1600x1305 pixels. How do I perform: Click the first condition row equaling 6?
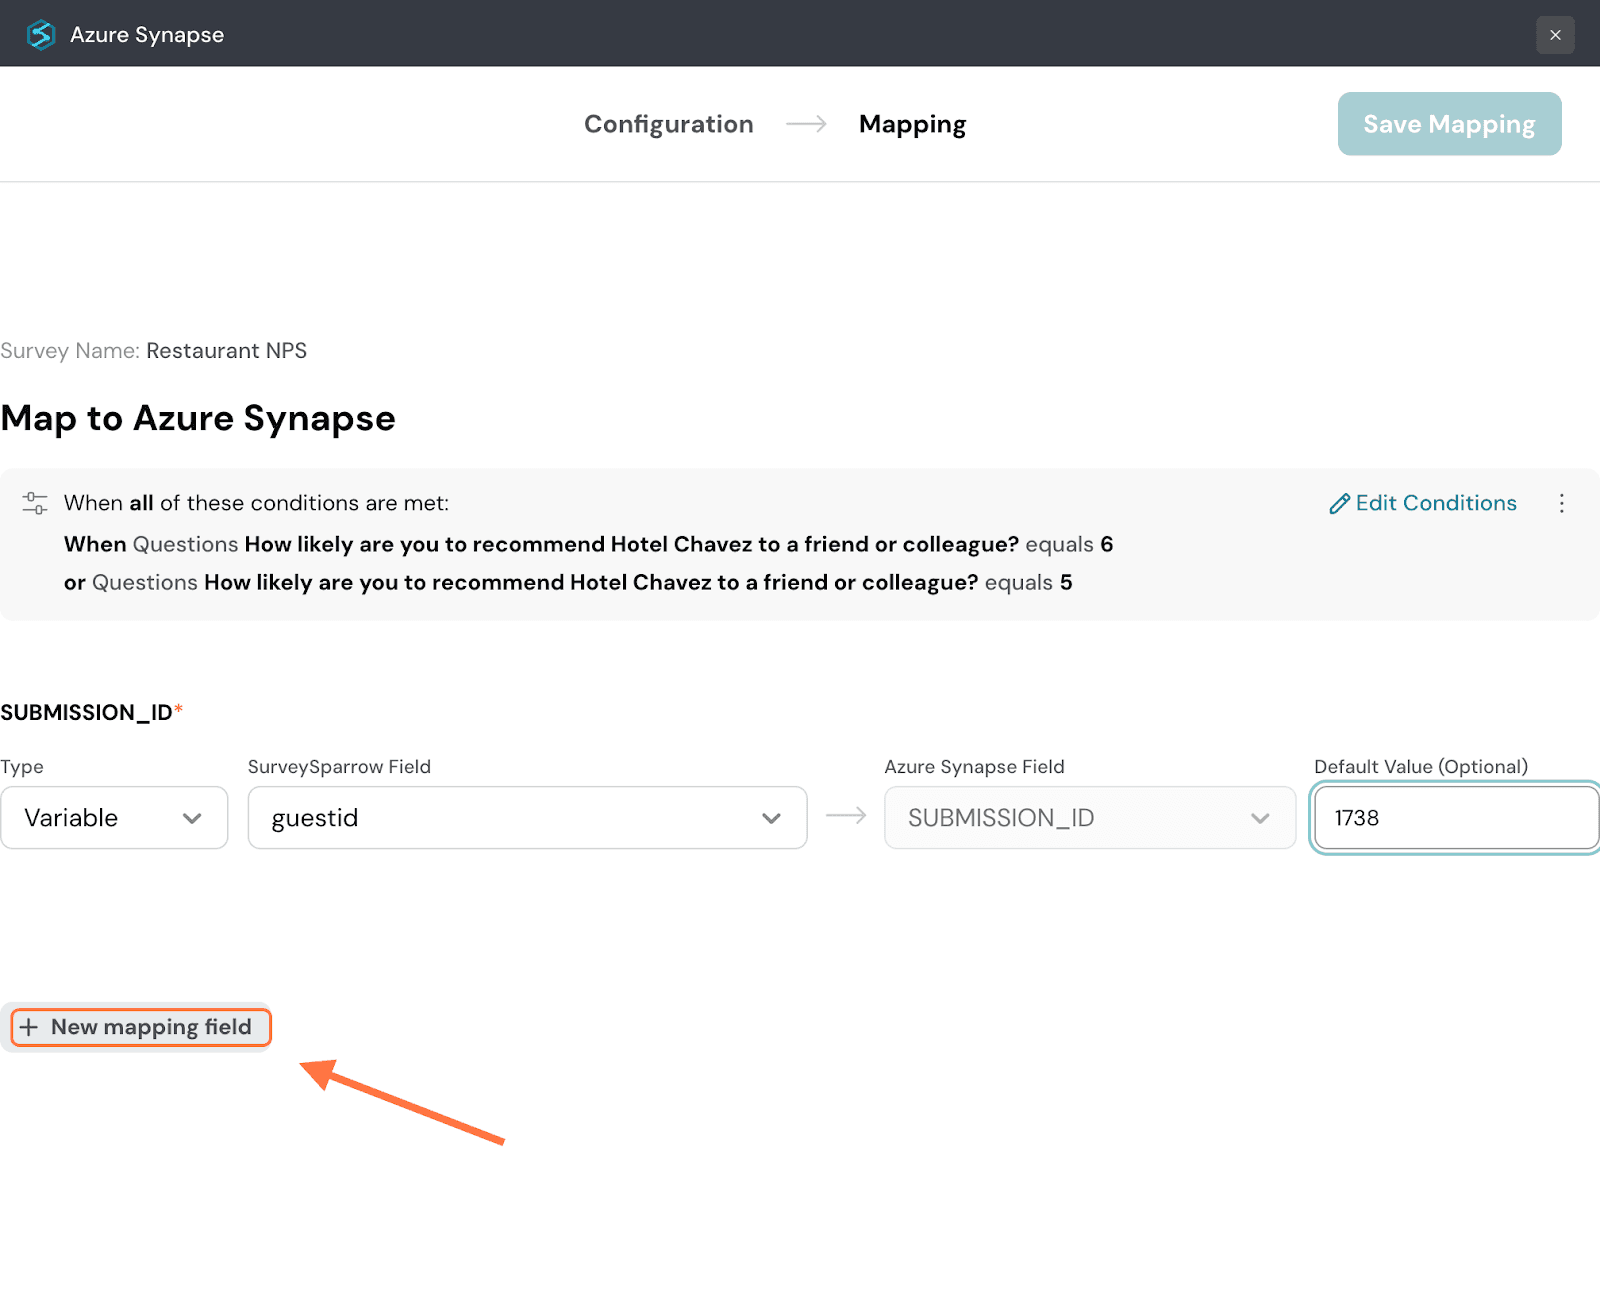(588, 544)
